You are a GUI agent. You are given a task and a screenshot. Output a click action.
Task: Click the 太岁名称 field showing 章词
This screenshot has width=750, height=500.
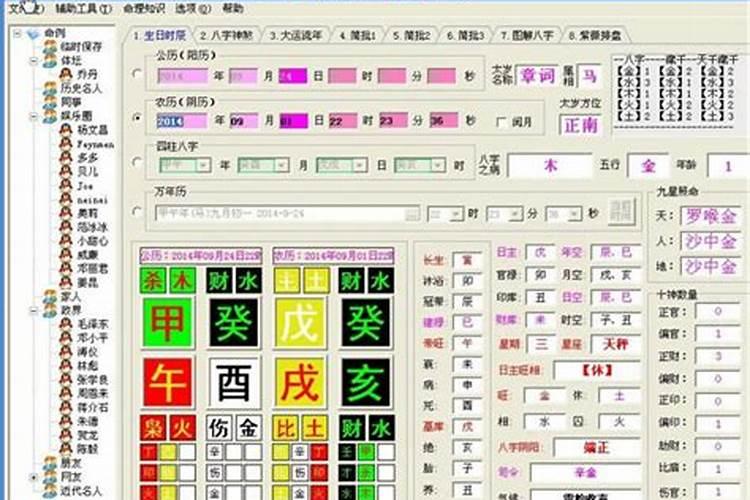(x=537, y=76)
